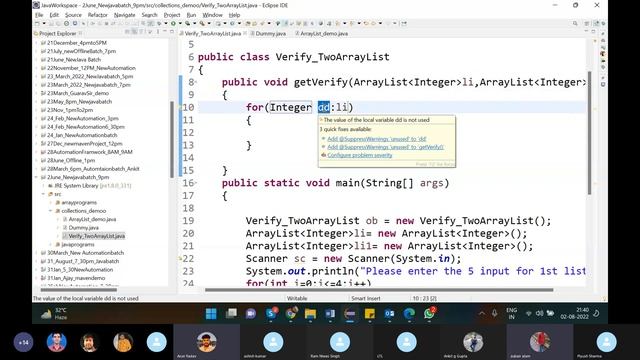This screenshot has width=640, height=360.
Task: Click the Project Explorer vertical scrollbar
Action: (172, 139)
